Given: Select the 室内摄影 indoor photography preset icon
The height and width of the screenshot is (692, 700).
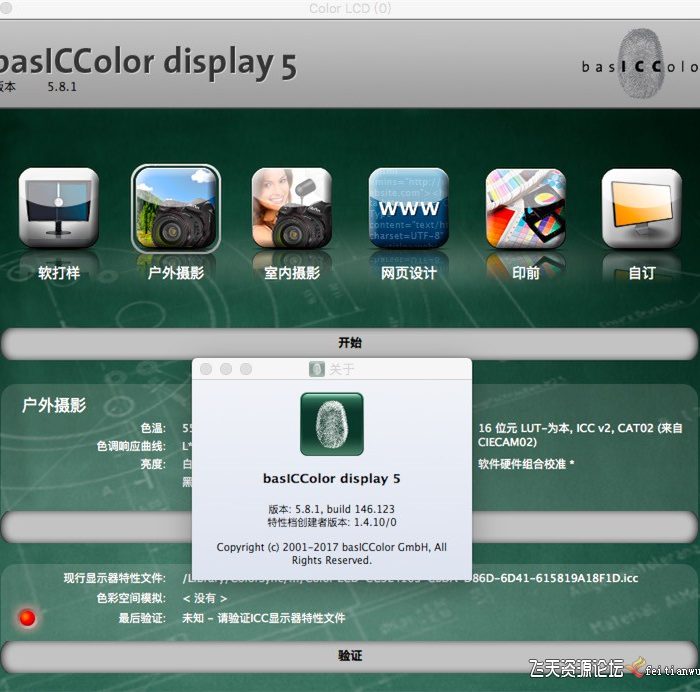Looking at the screenshot, I should (292, 208).
